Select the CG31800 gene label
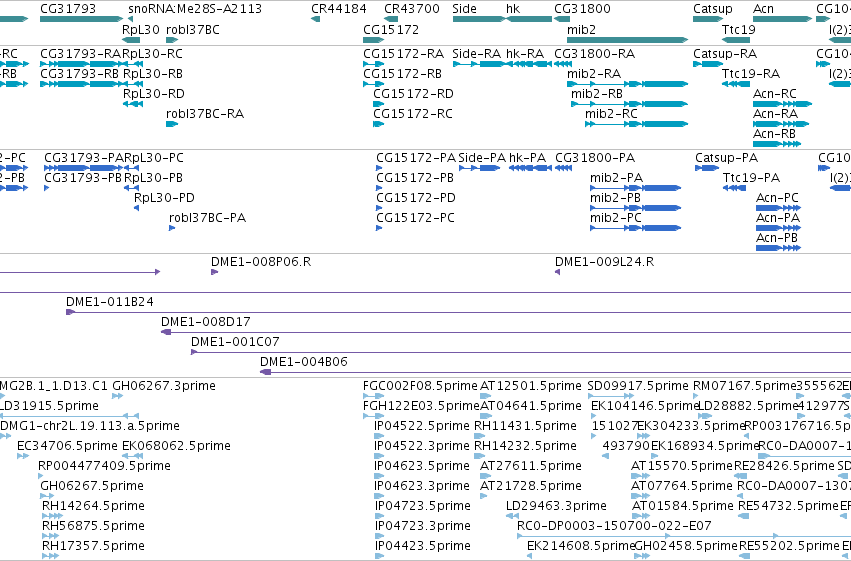Viewport: 851px width, 561px height. (x=582, y=9)
